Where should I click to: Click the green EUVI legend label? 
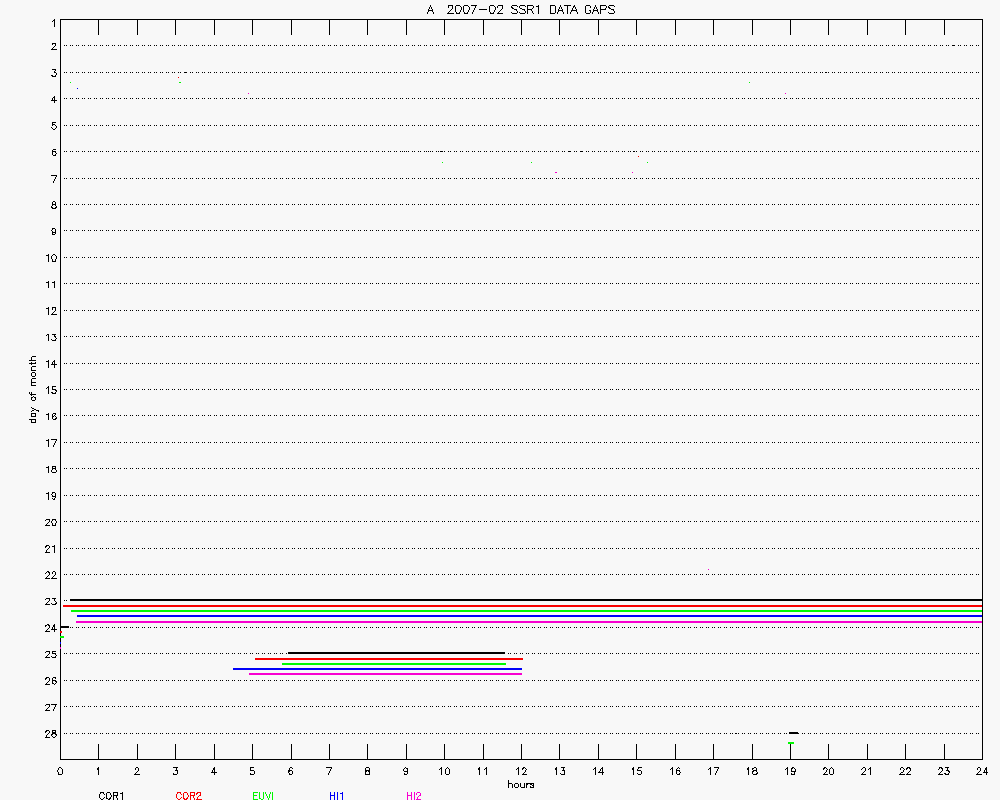(263, 796)
